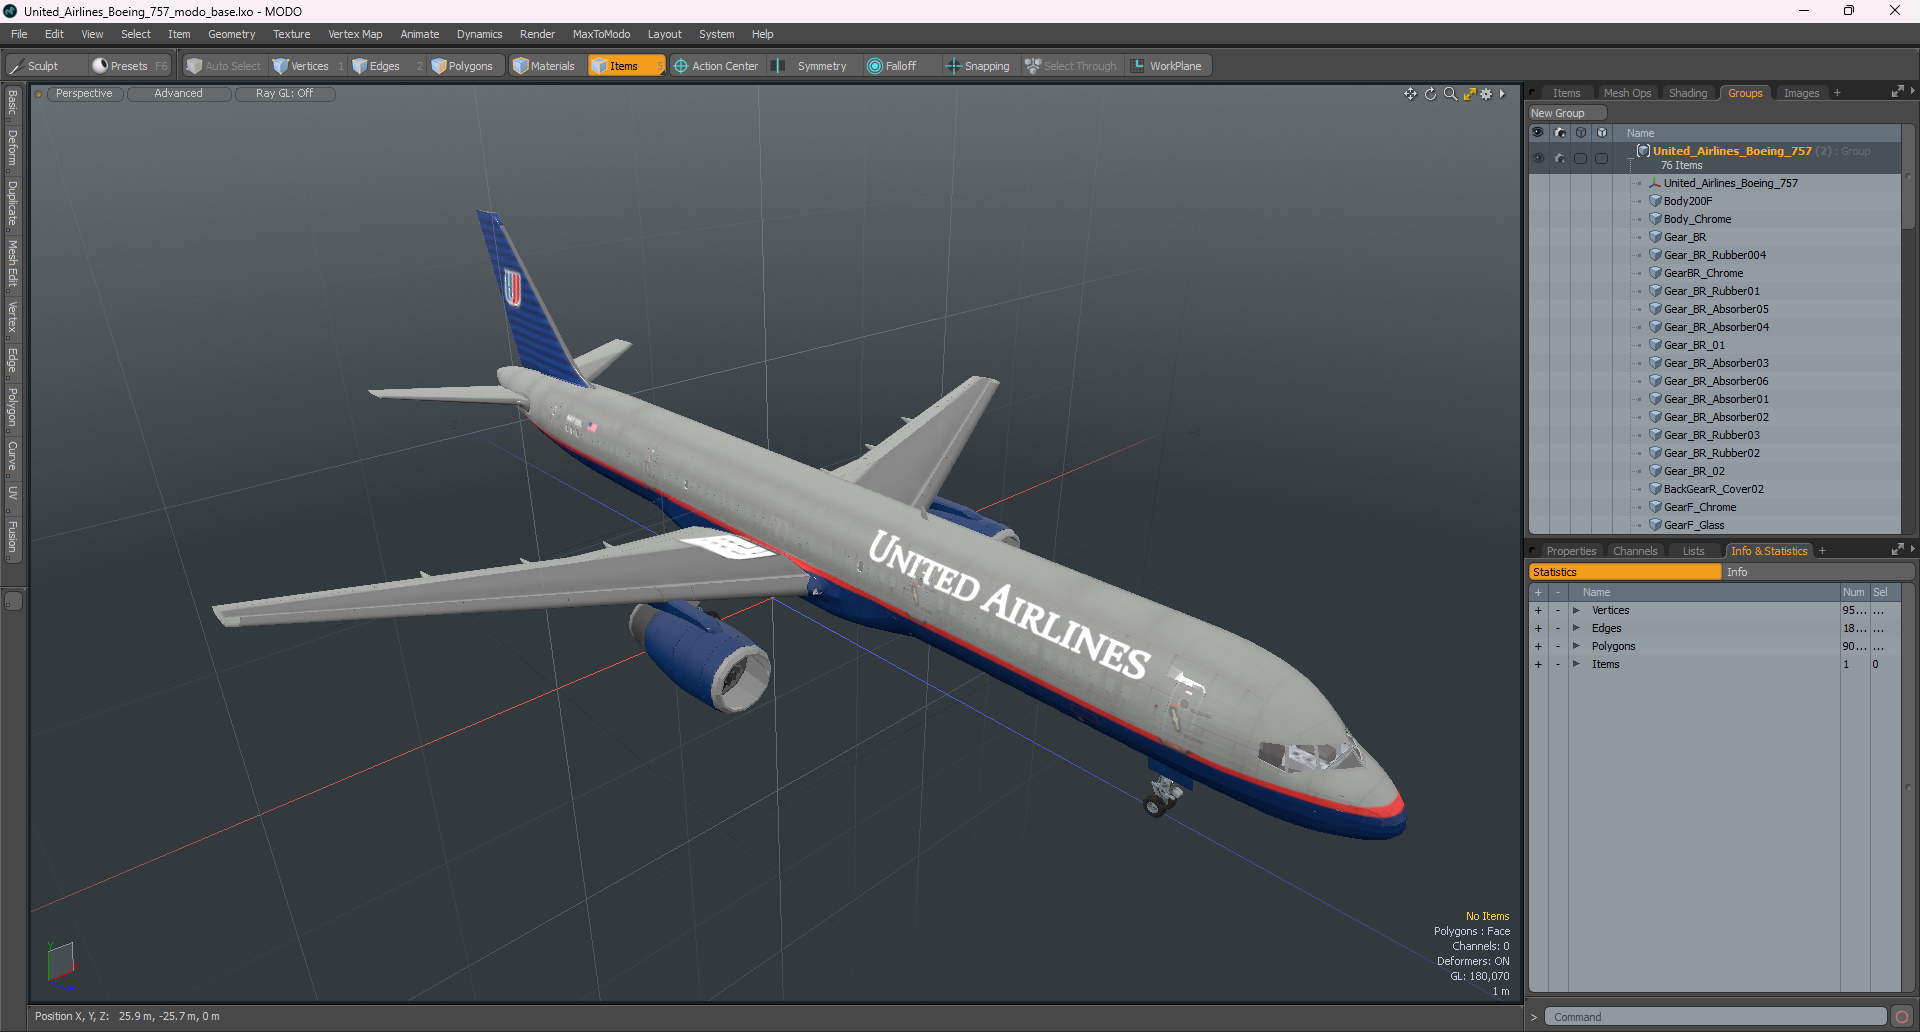This screenshot has height=1032, width=1920.
Task: Add a new tab beside Images
Action: click(1837, 93)
